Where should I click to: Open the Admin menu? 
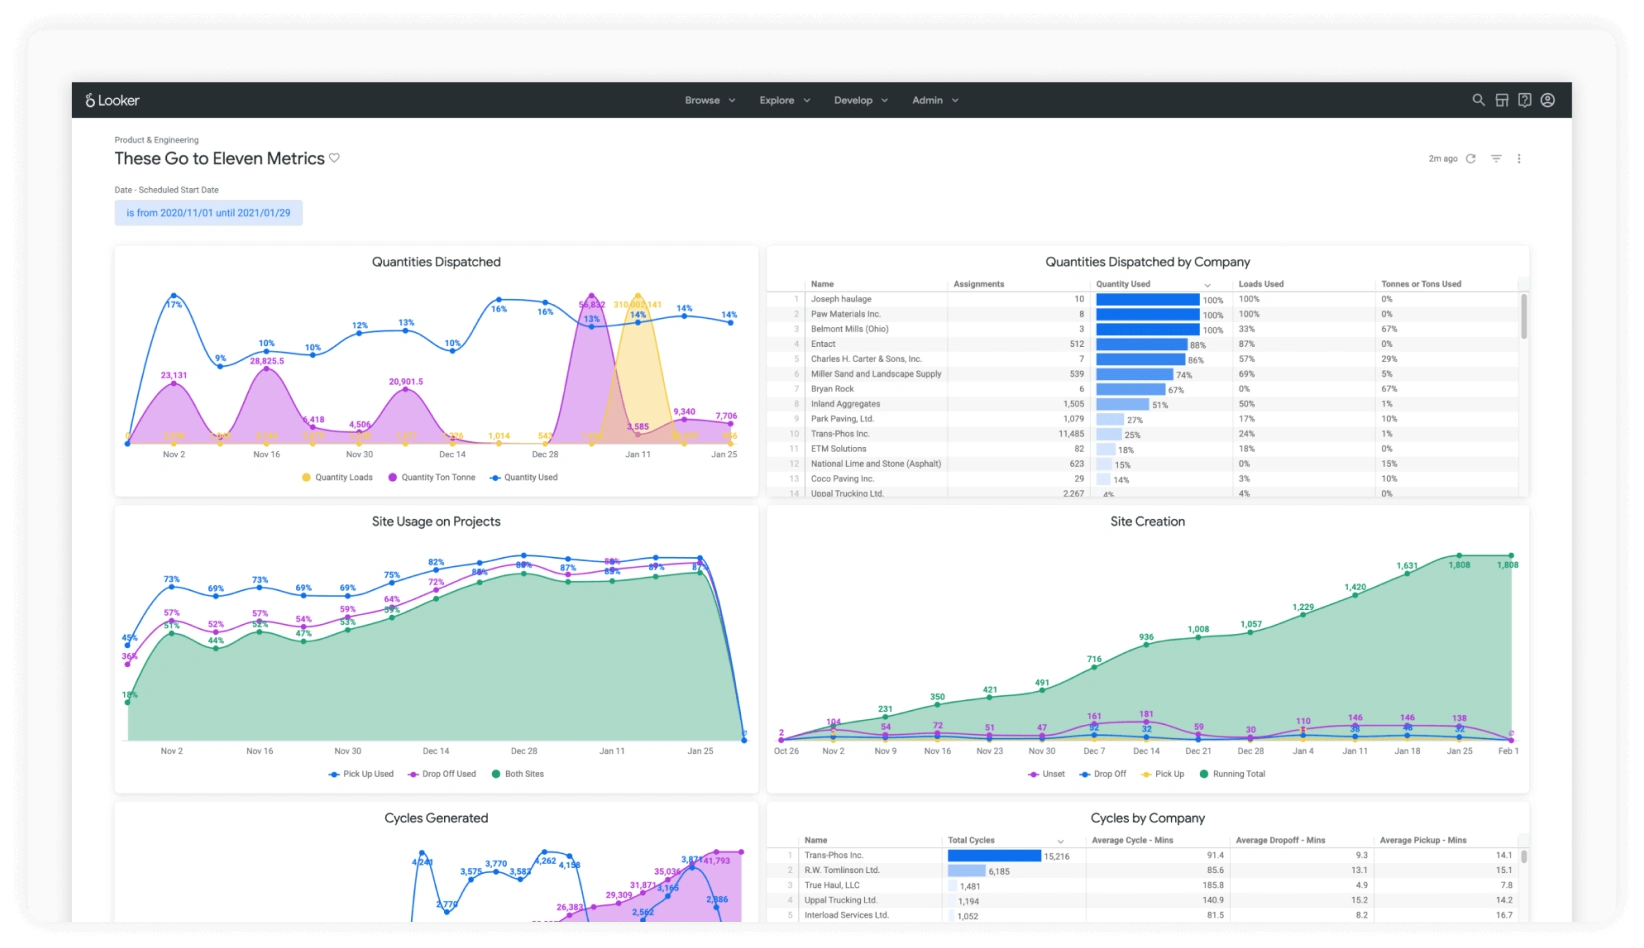pos(935,100)
